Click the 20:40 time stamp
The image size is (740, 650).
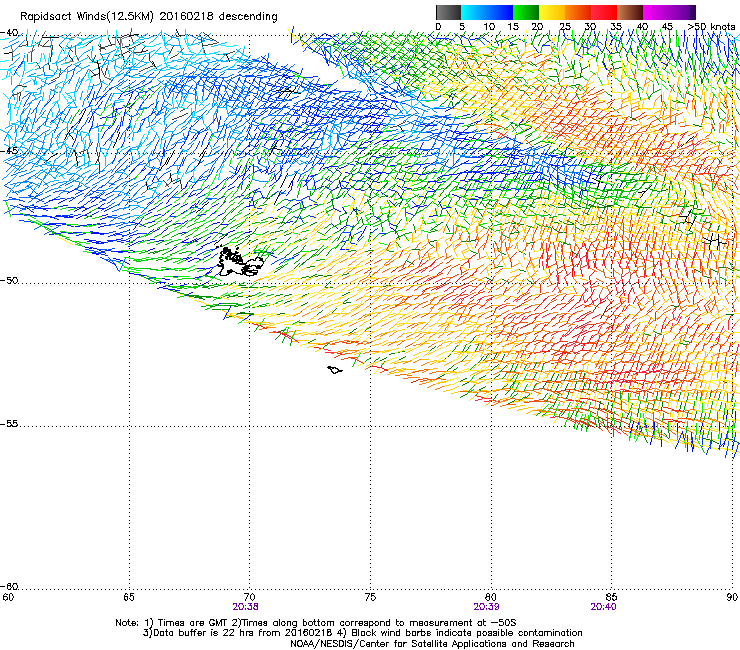[603, 607]
